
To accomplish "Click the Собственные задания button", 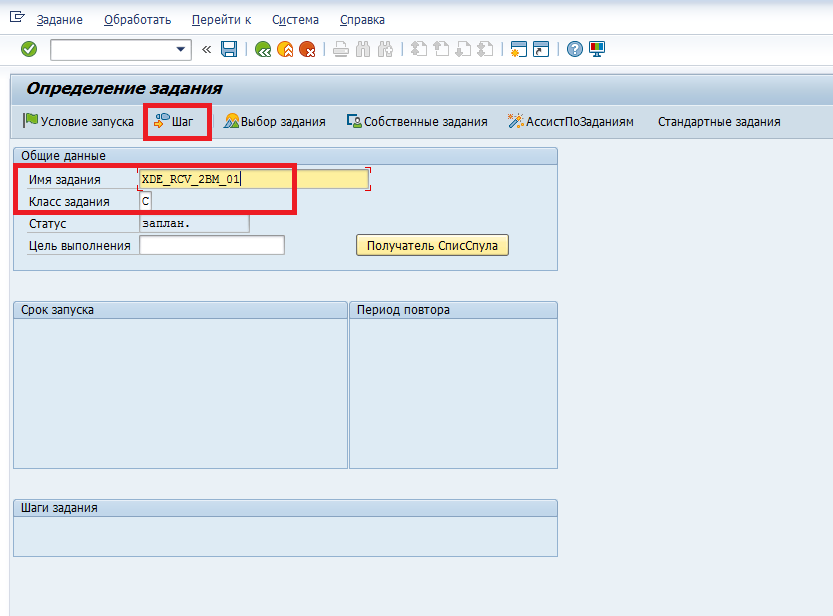I will click(417, 122).
